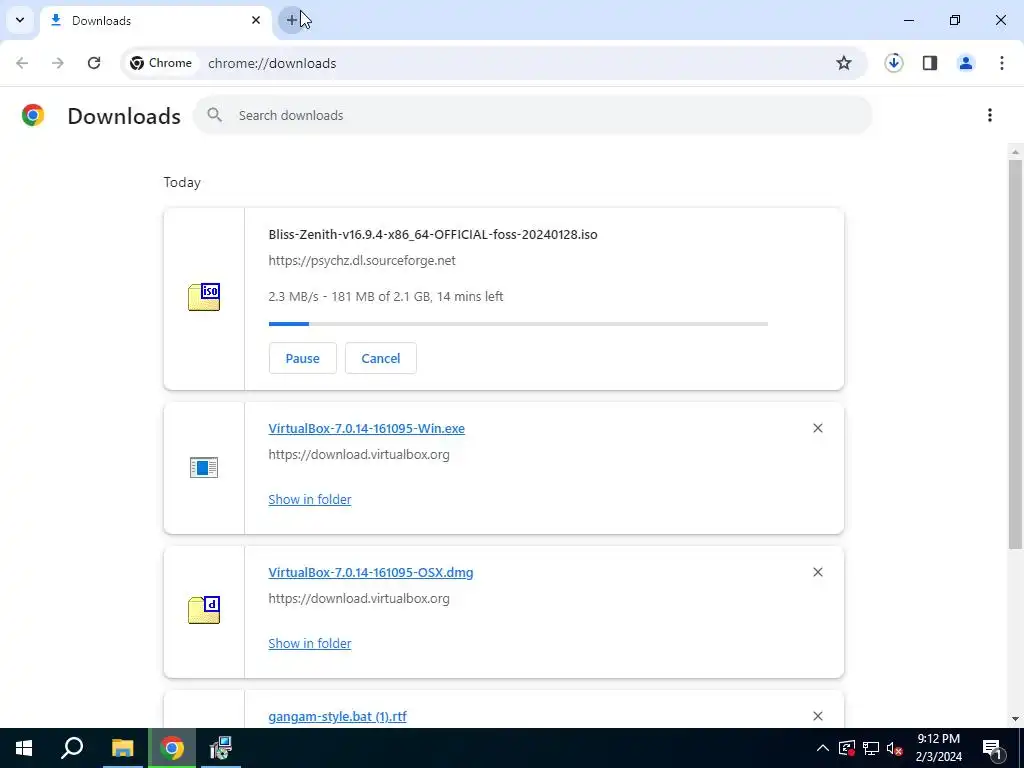
Task: Click the search magnifier icon
Action: click(214, 116)
